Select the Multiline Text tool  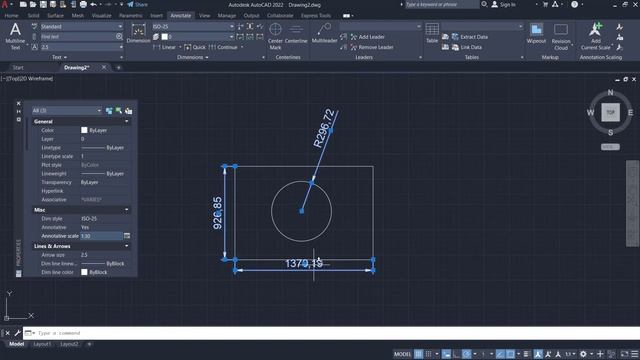pyautogui.click(x=15, y=36)
